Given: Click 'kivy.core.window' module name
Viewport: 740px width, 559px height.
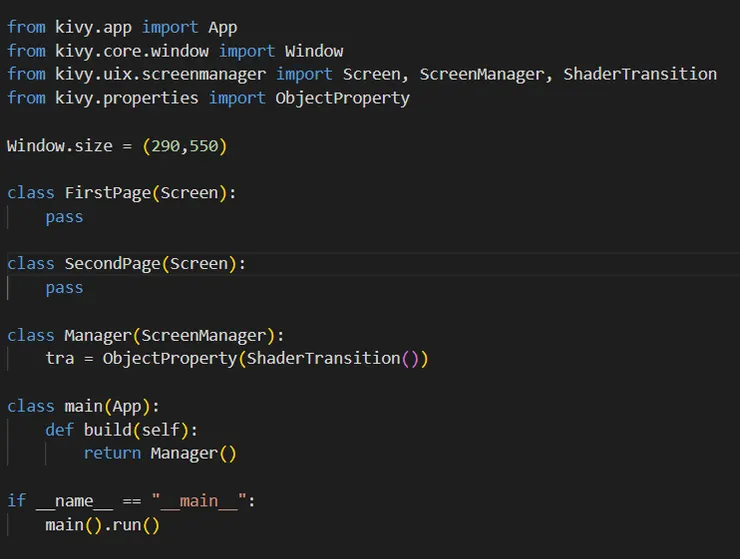Looking at the screenshot, I should tap(132, 51).
